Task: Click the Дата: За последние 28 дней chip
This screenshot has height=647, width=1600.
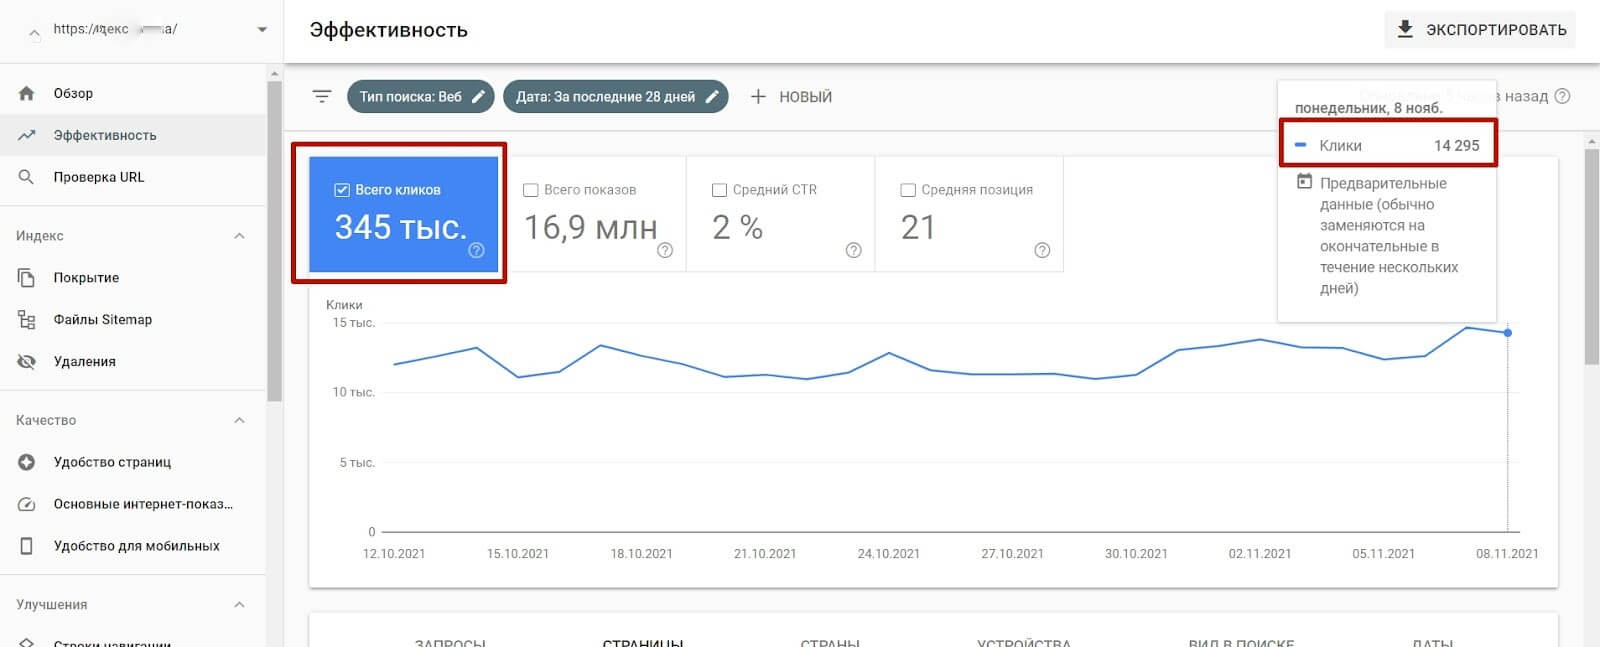Action: click(616, 97)
